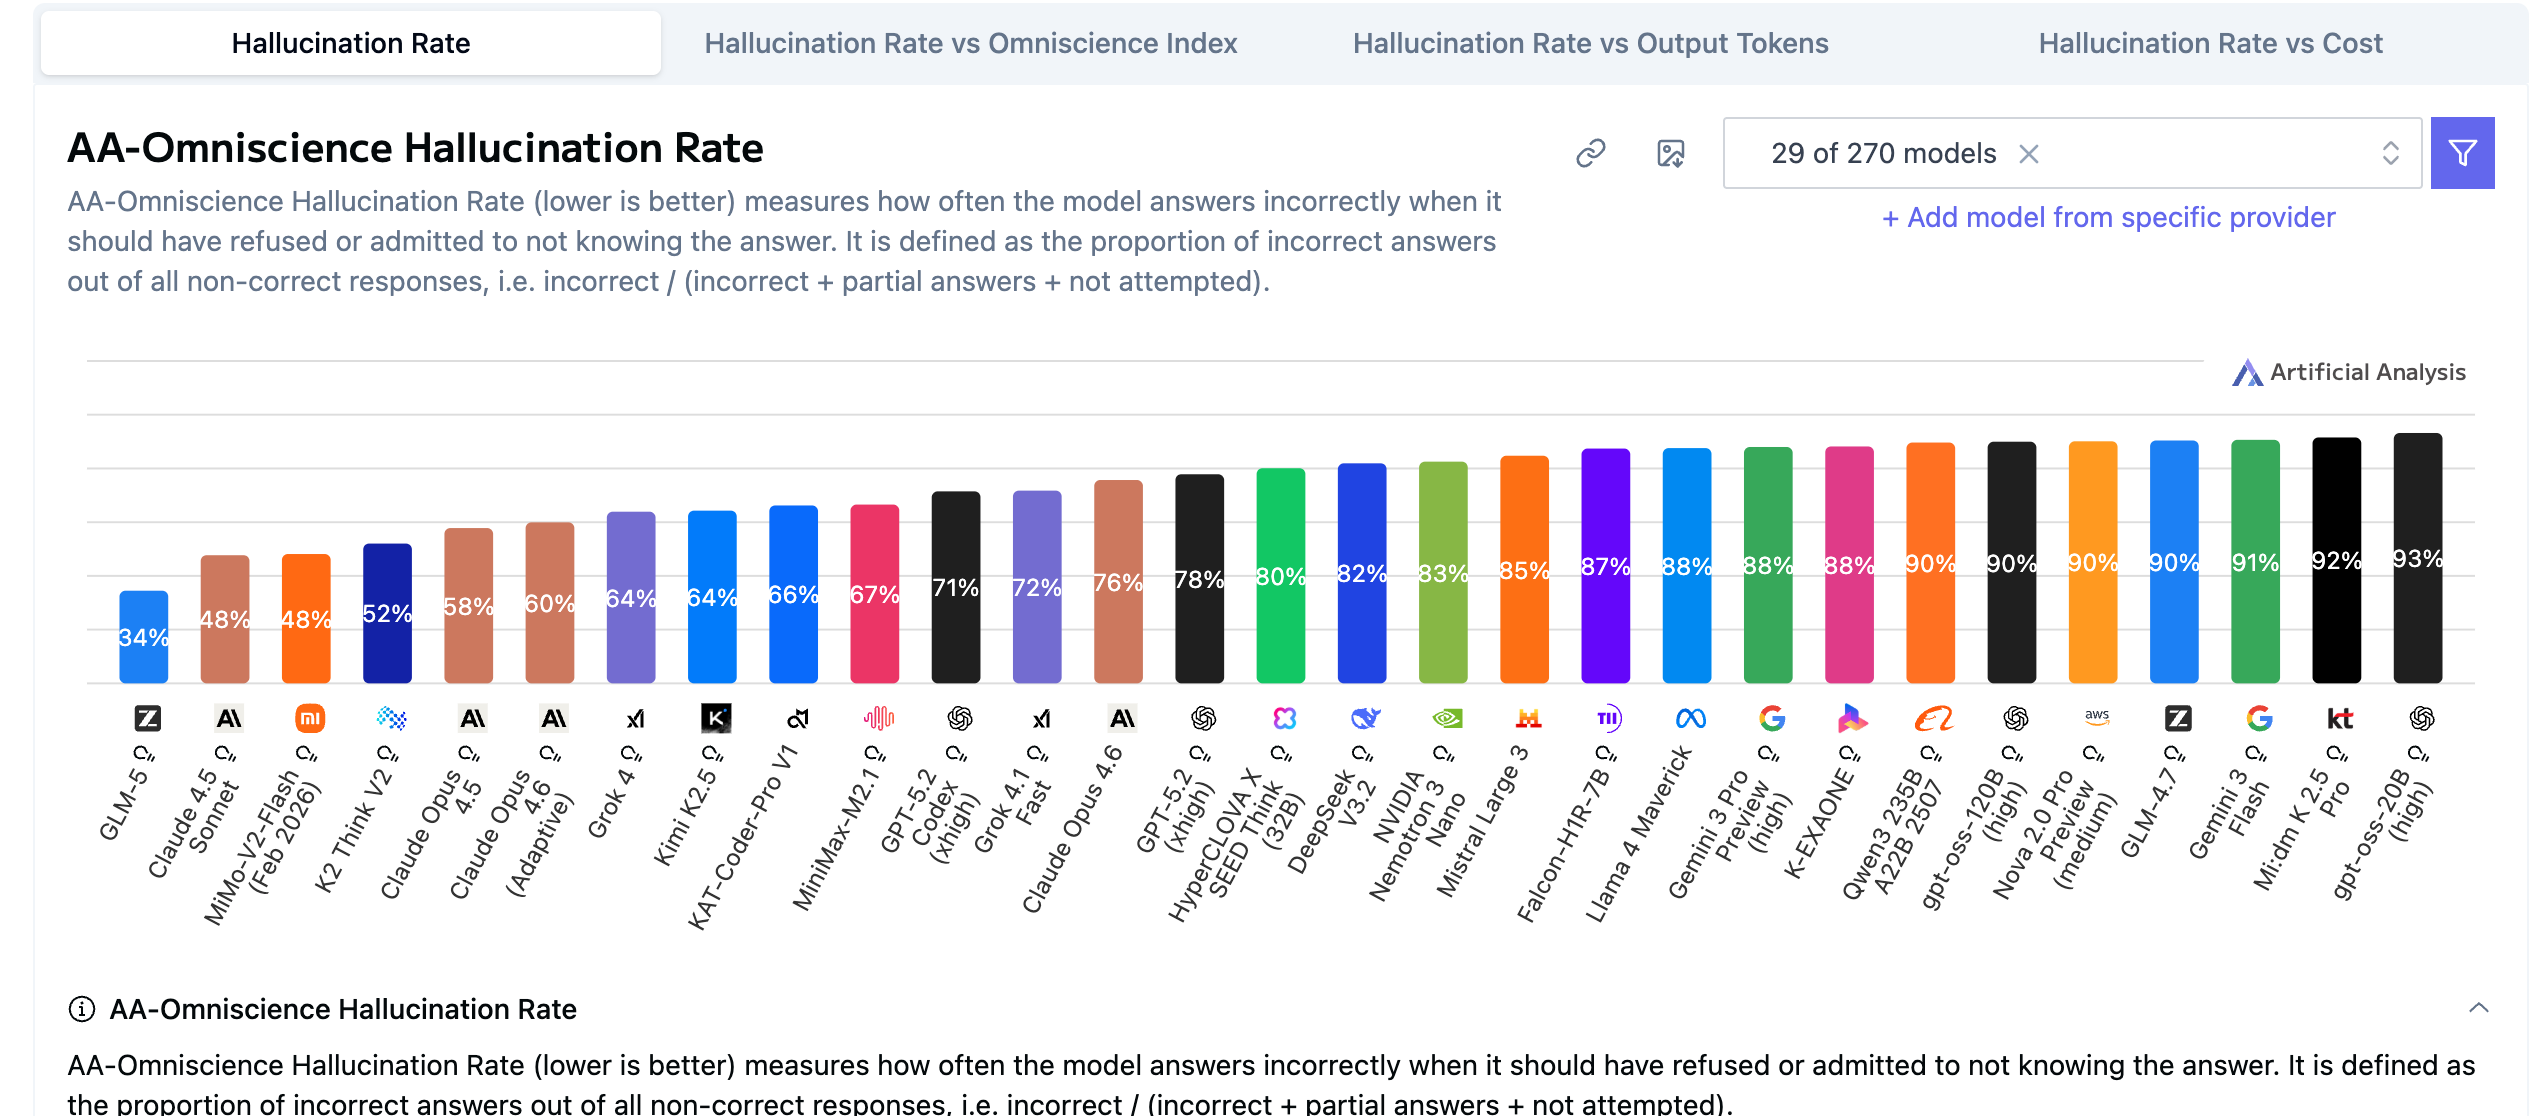Click the GLM-5 34% blue bar
Viewport: 2548px width, 1116px height.
click(x=143, y=637)
